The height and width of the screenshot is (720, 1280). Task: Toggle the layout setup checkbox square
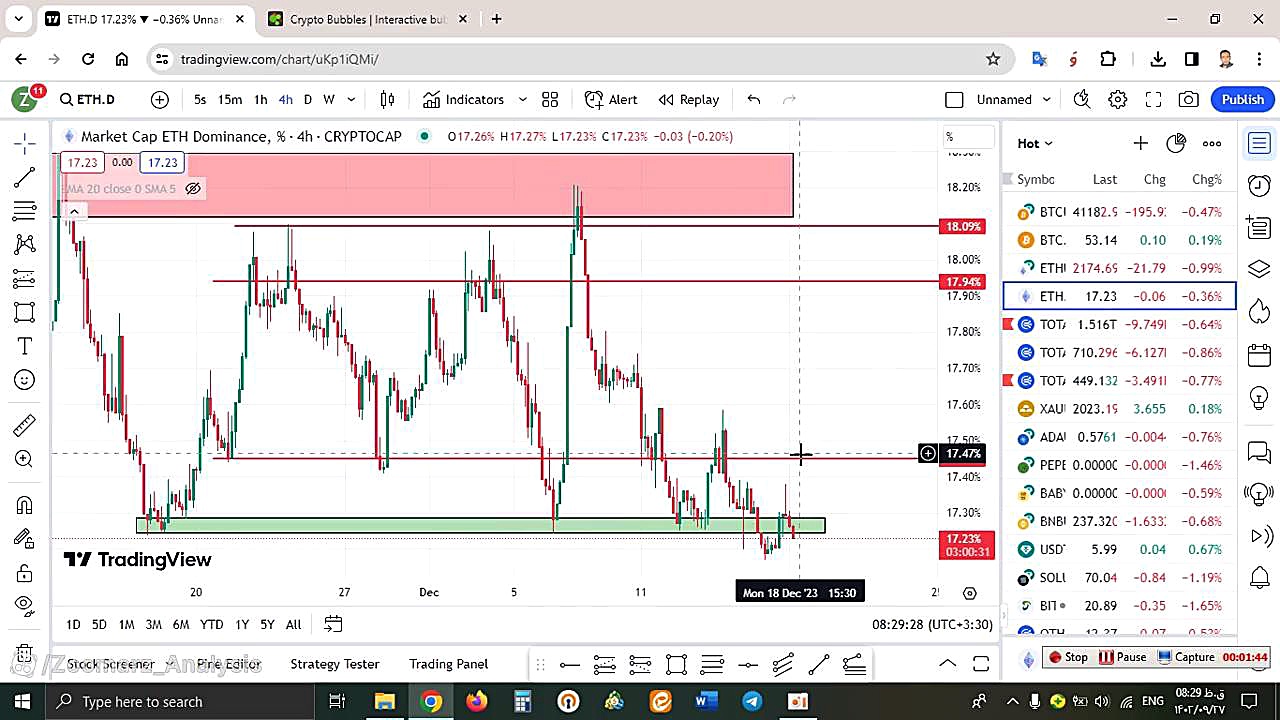click(954, 99)
